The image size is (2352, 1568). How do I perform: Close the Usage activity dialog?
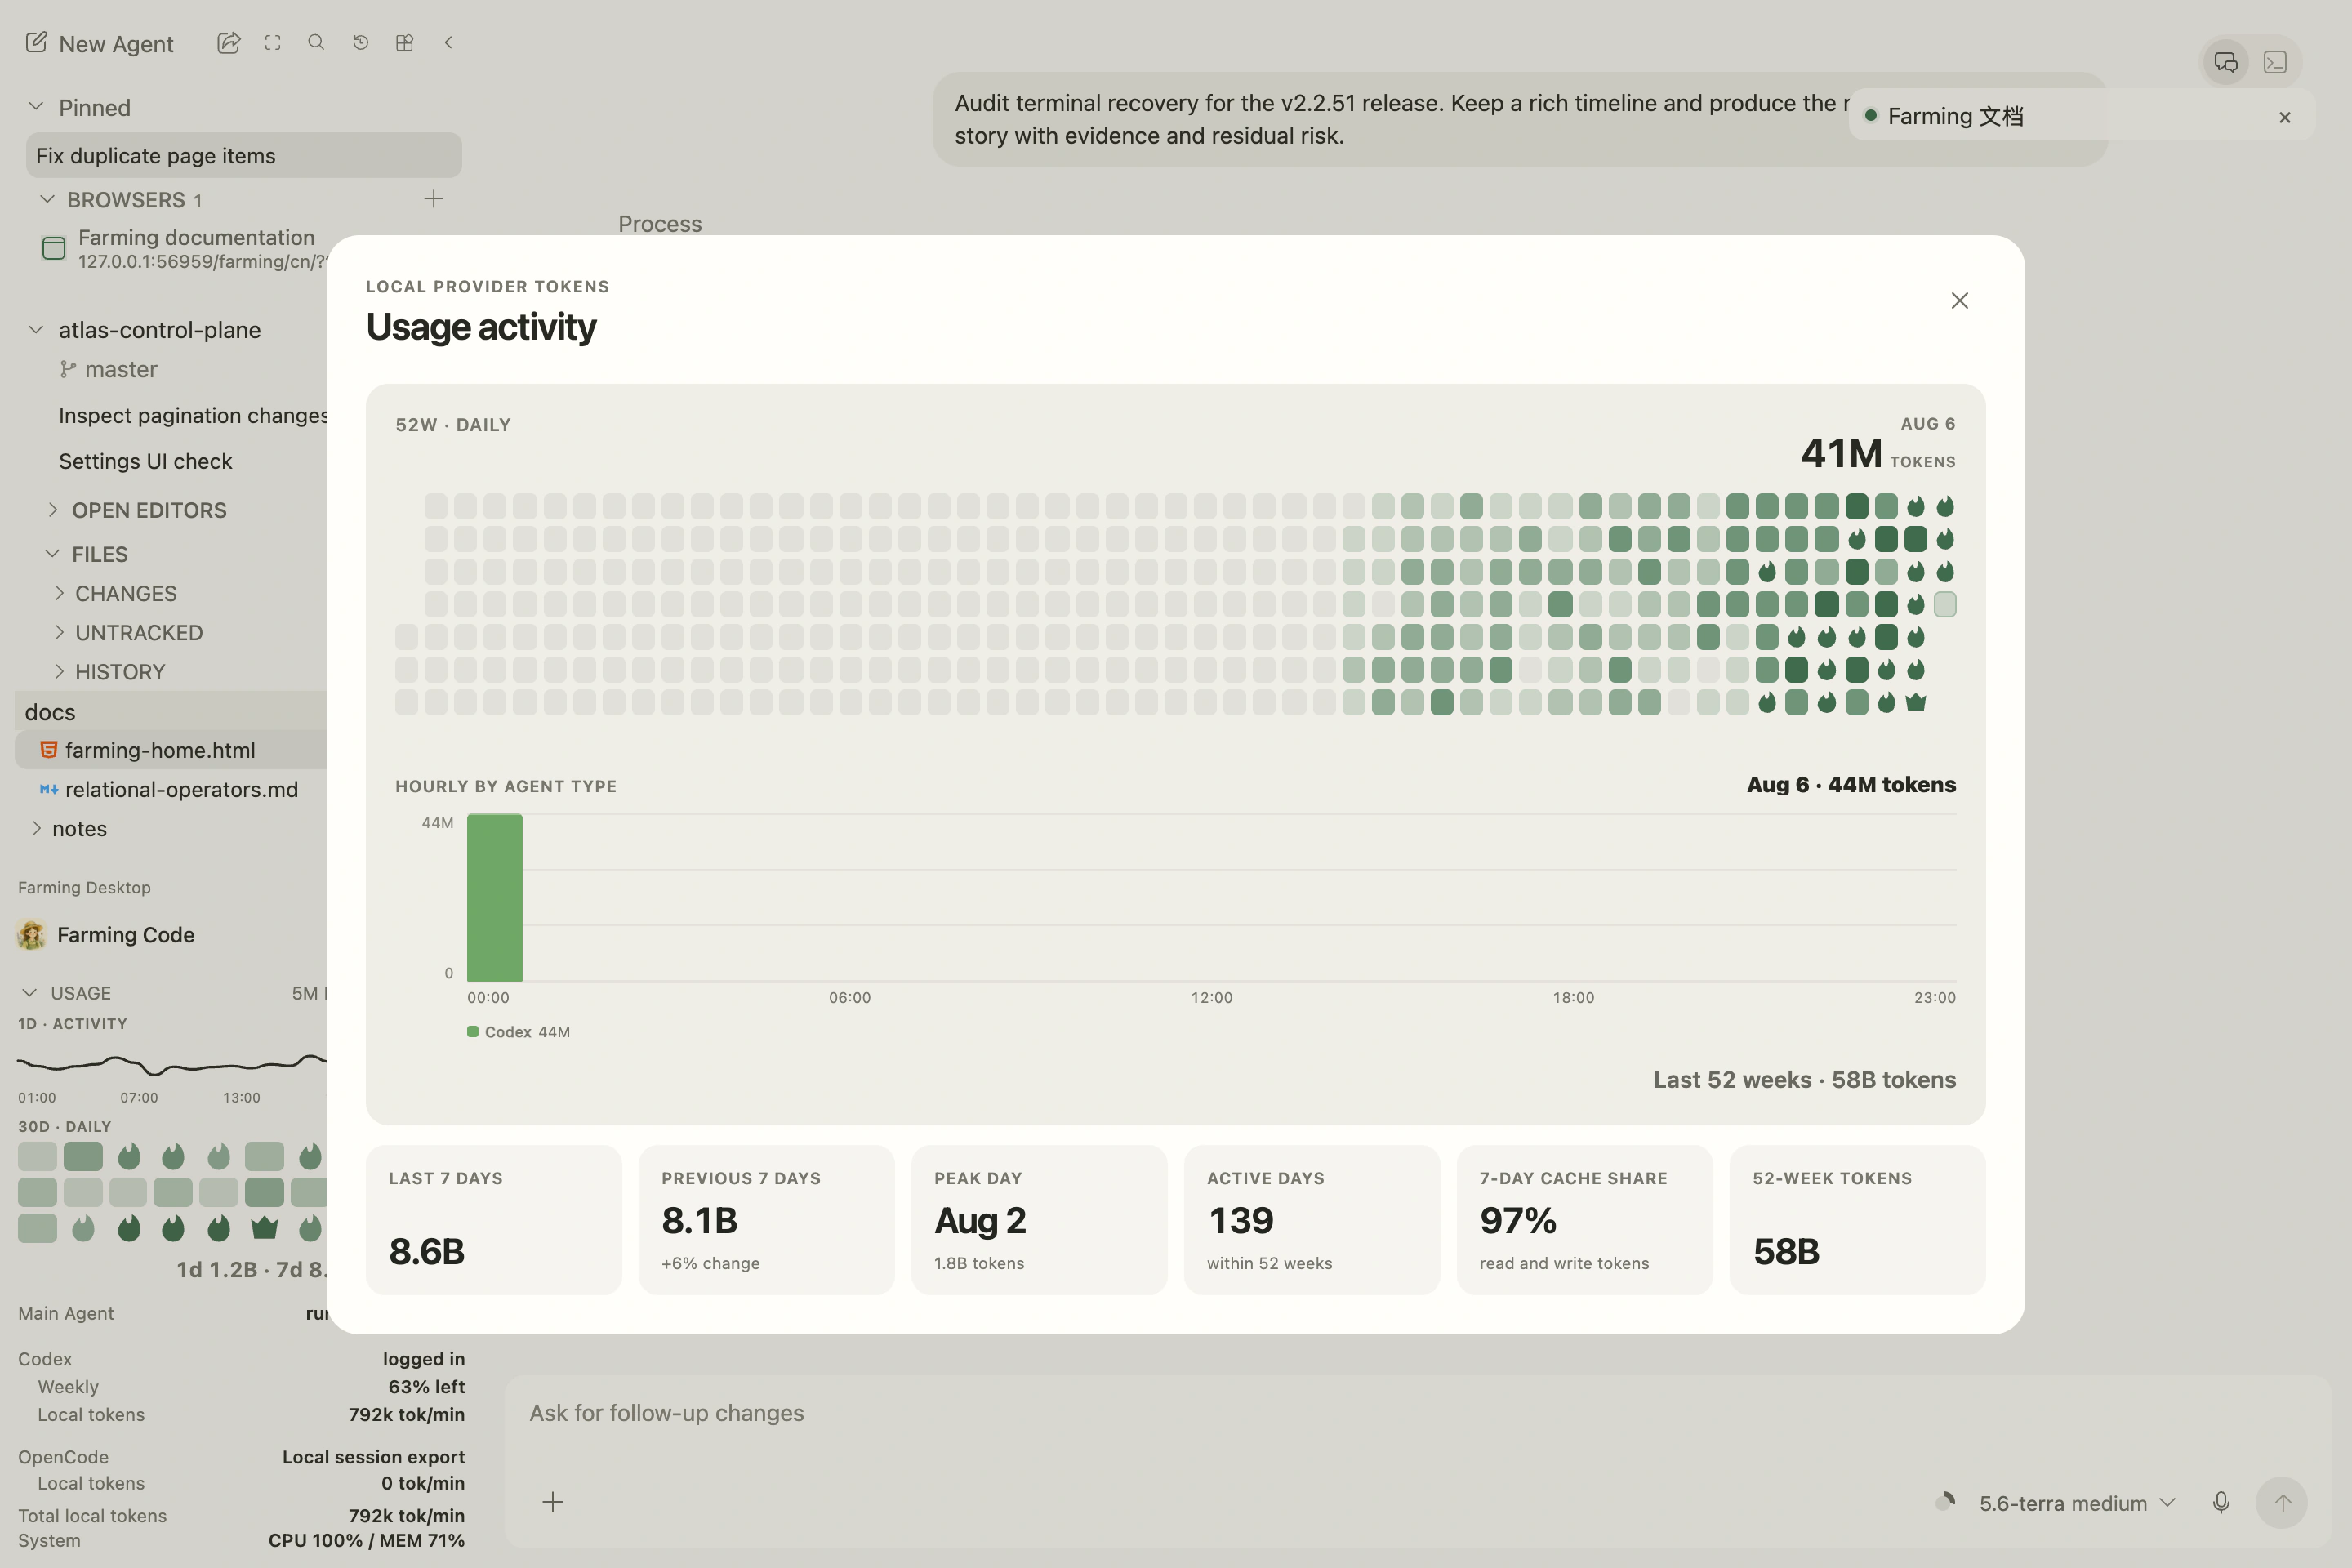(x=1960, y=301)
